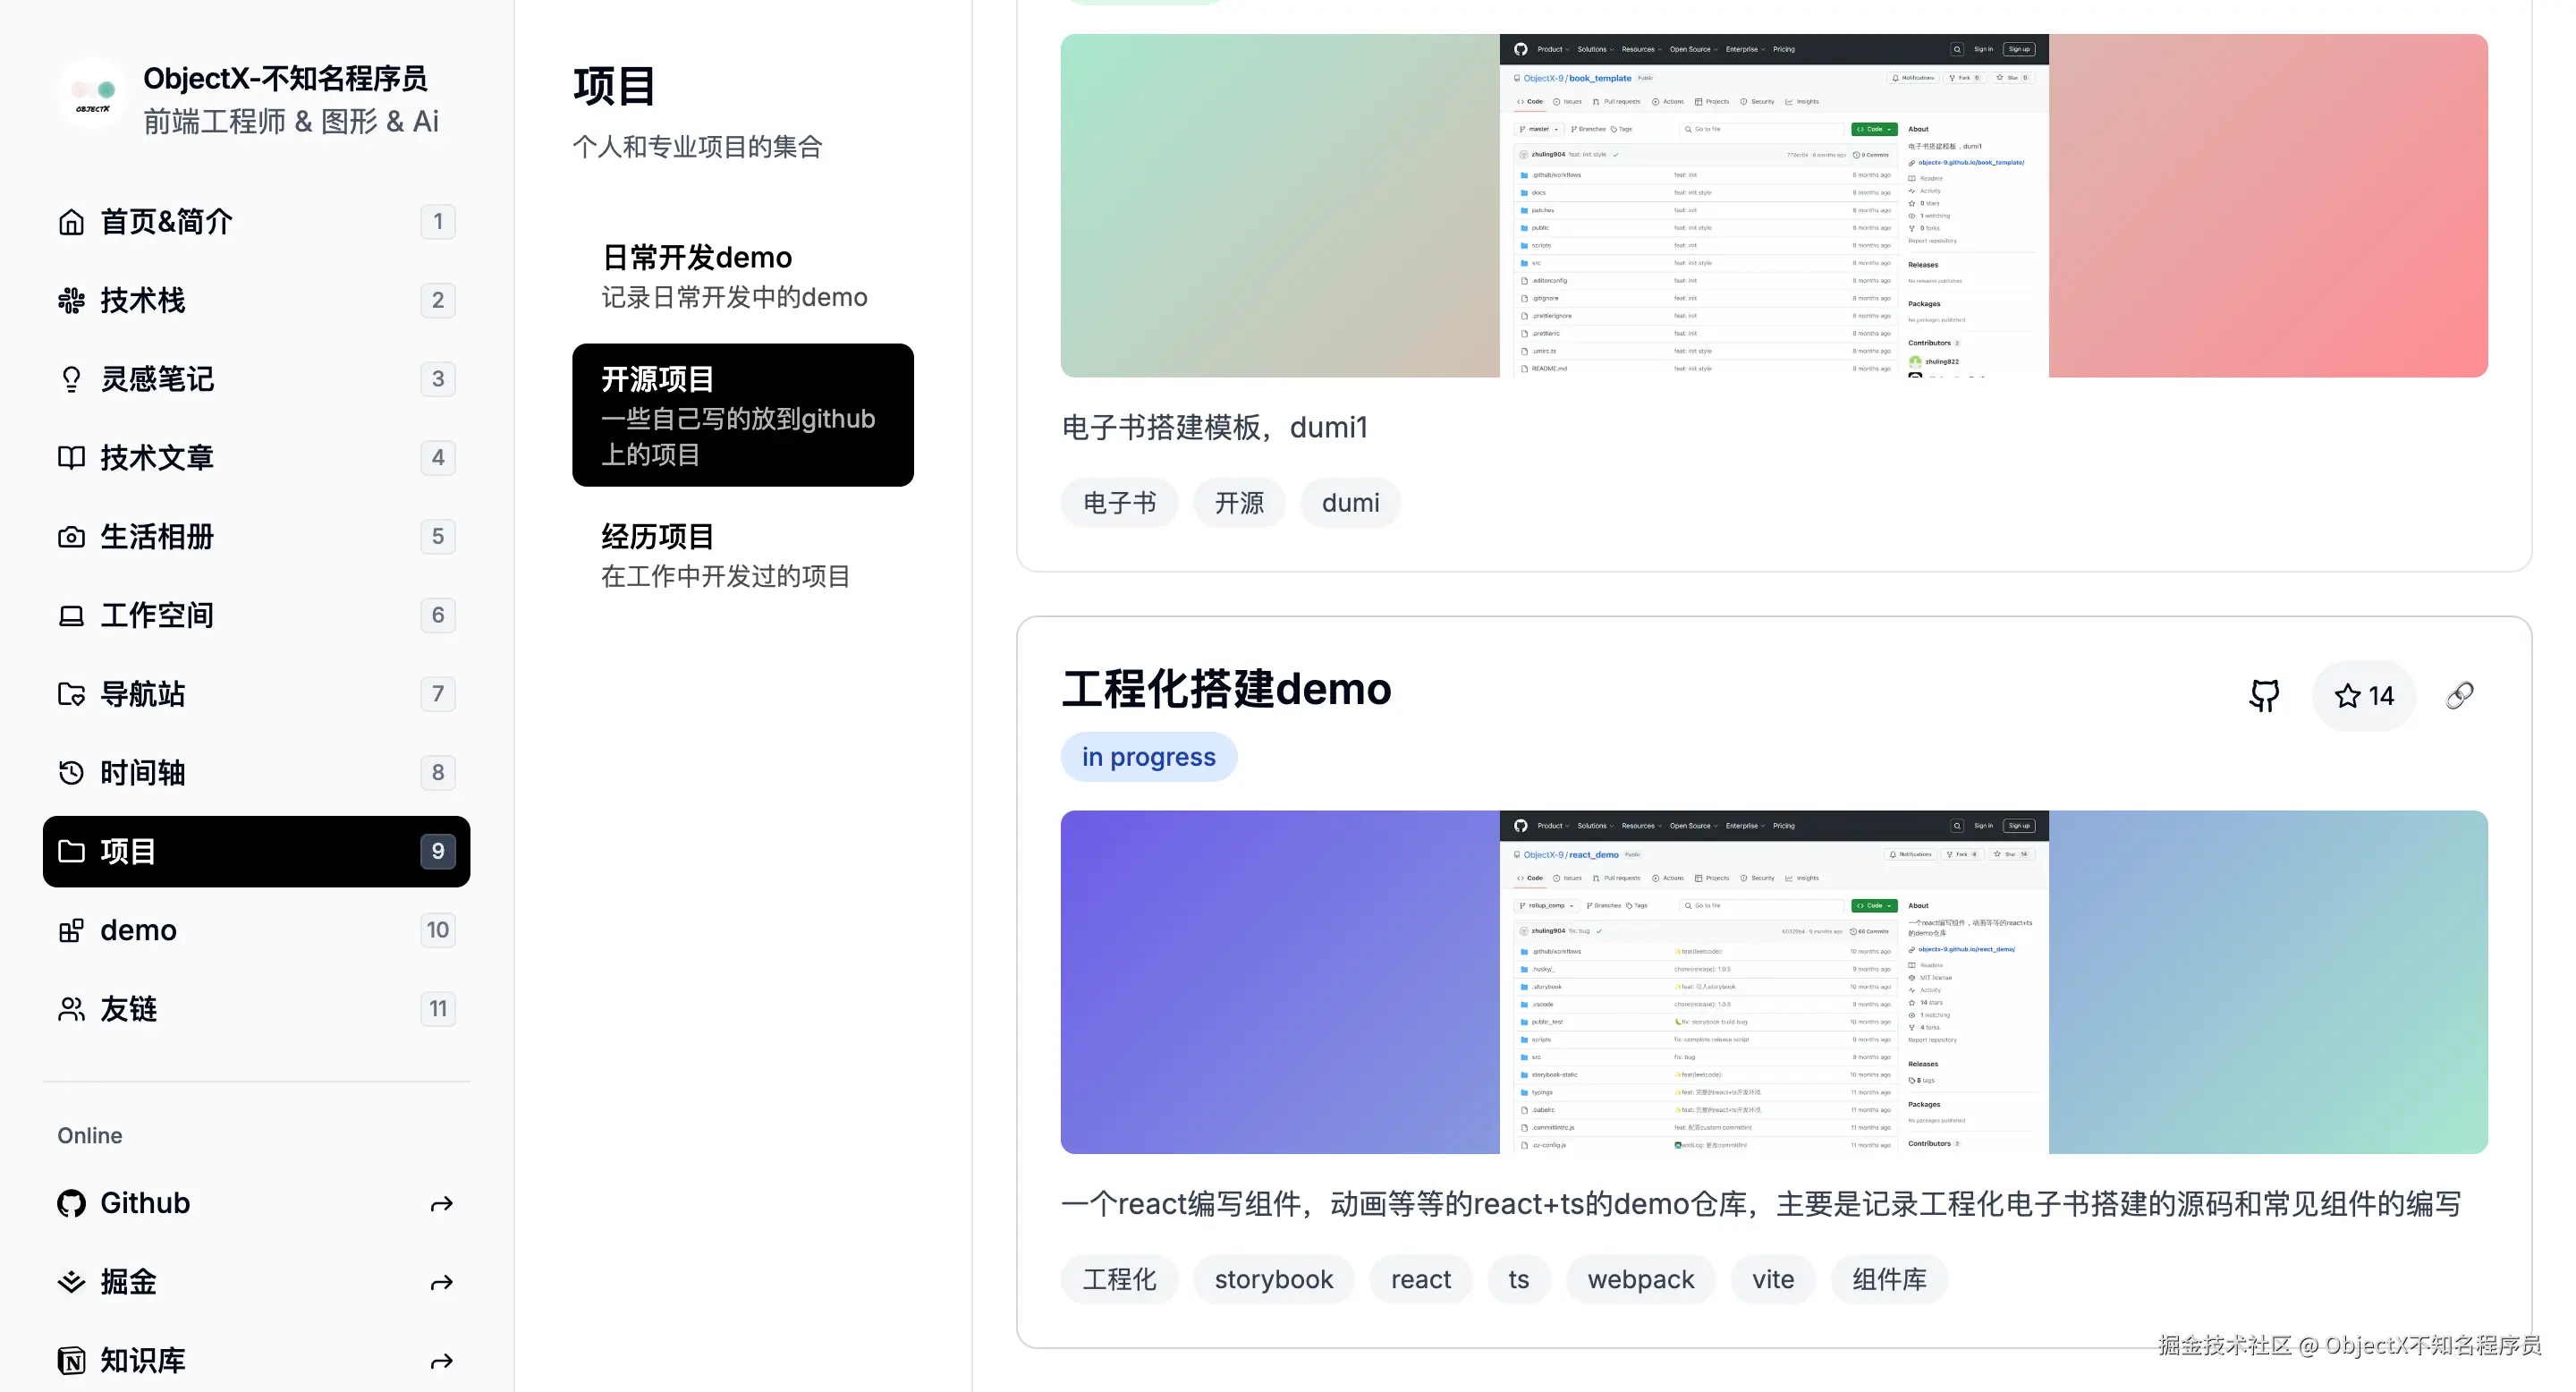Click the star count button showing 14
This screenshot has width=2576, height=1392.
point(2364,696)
